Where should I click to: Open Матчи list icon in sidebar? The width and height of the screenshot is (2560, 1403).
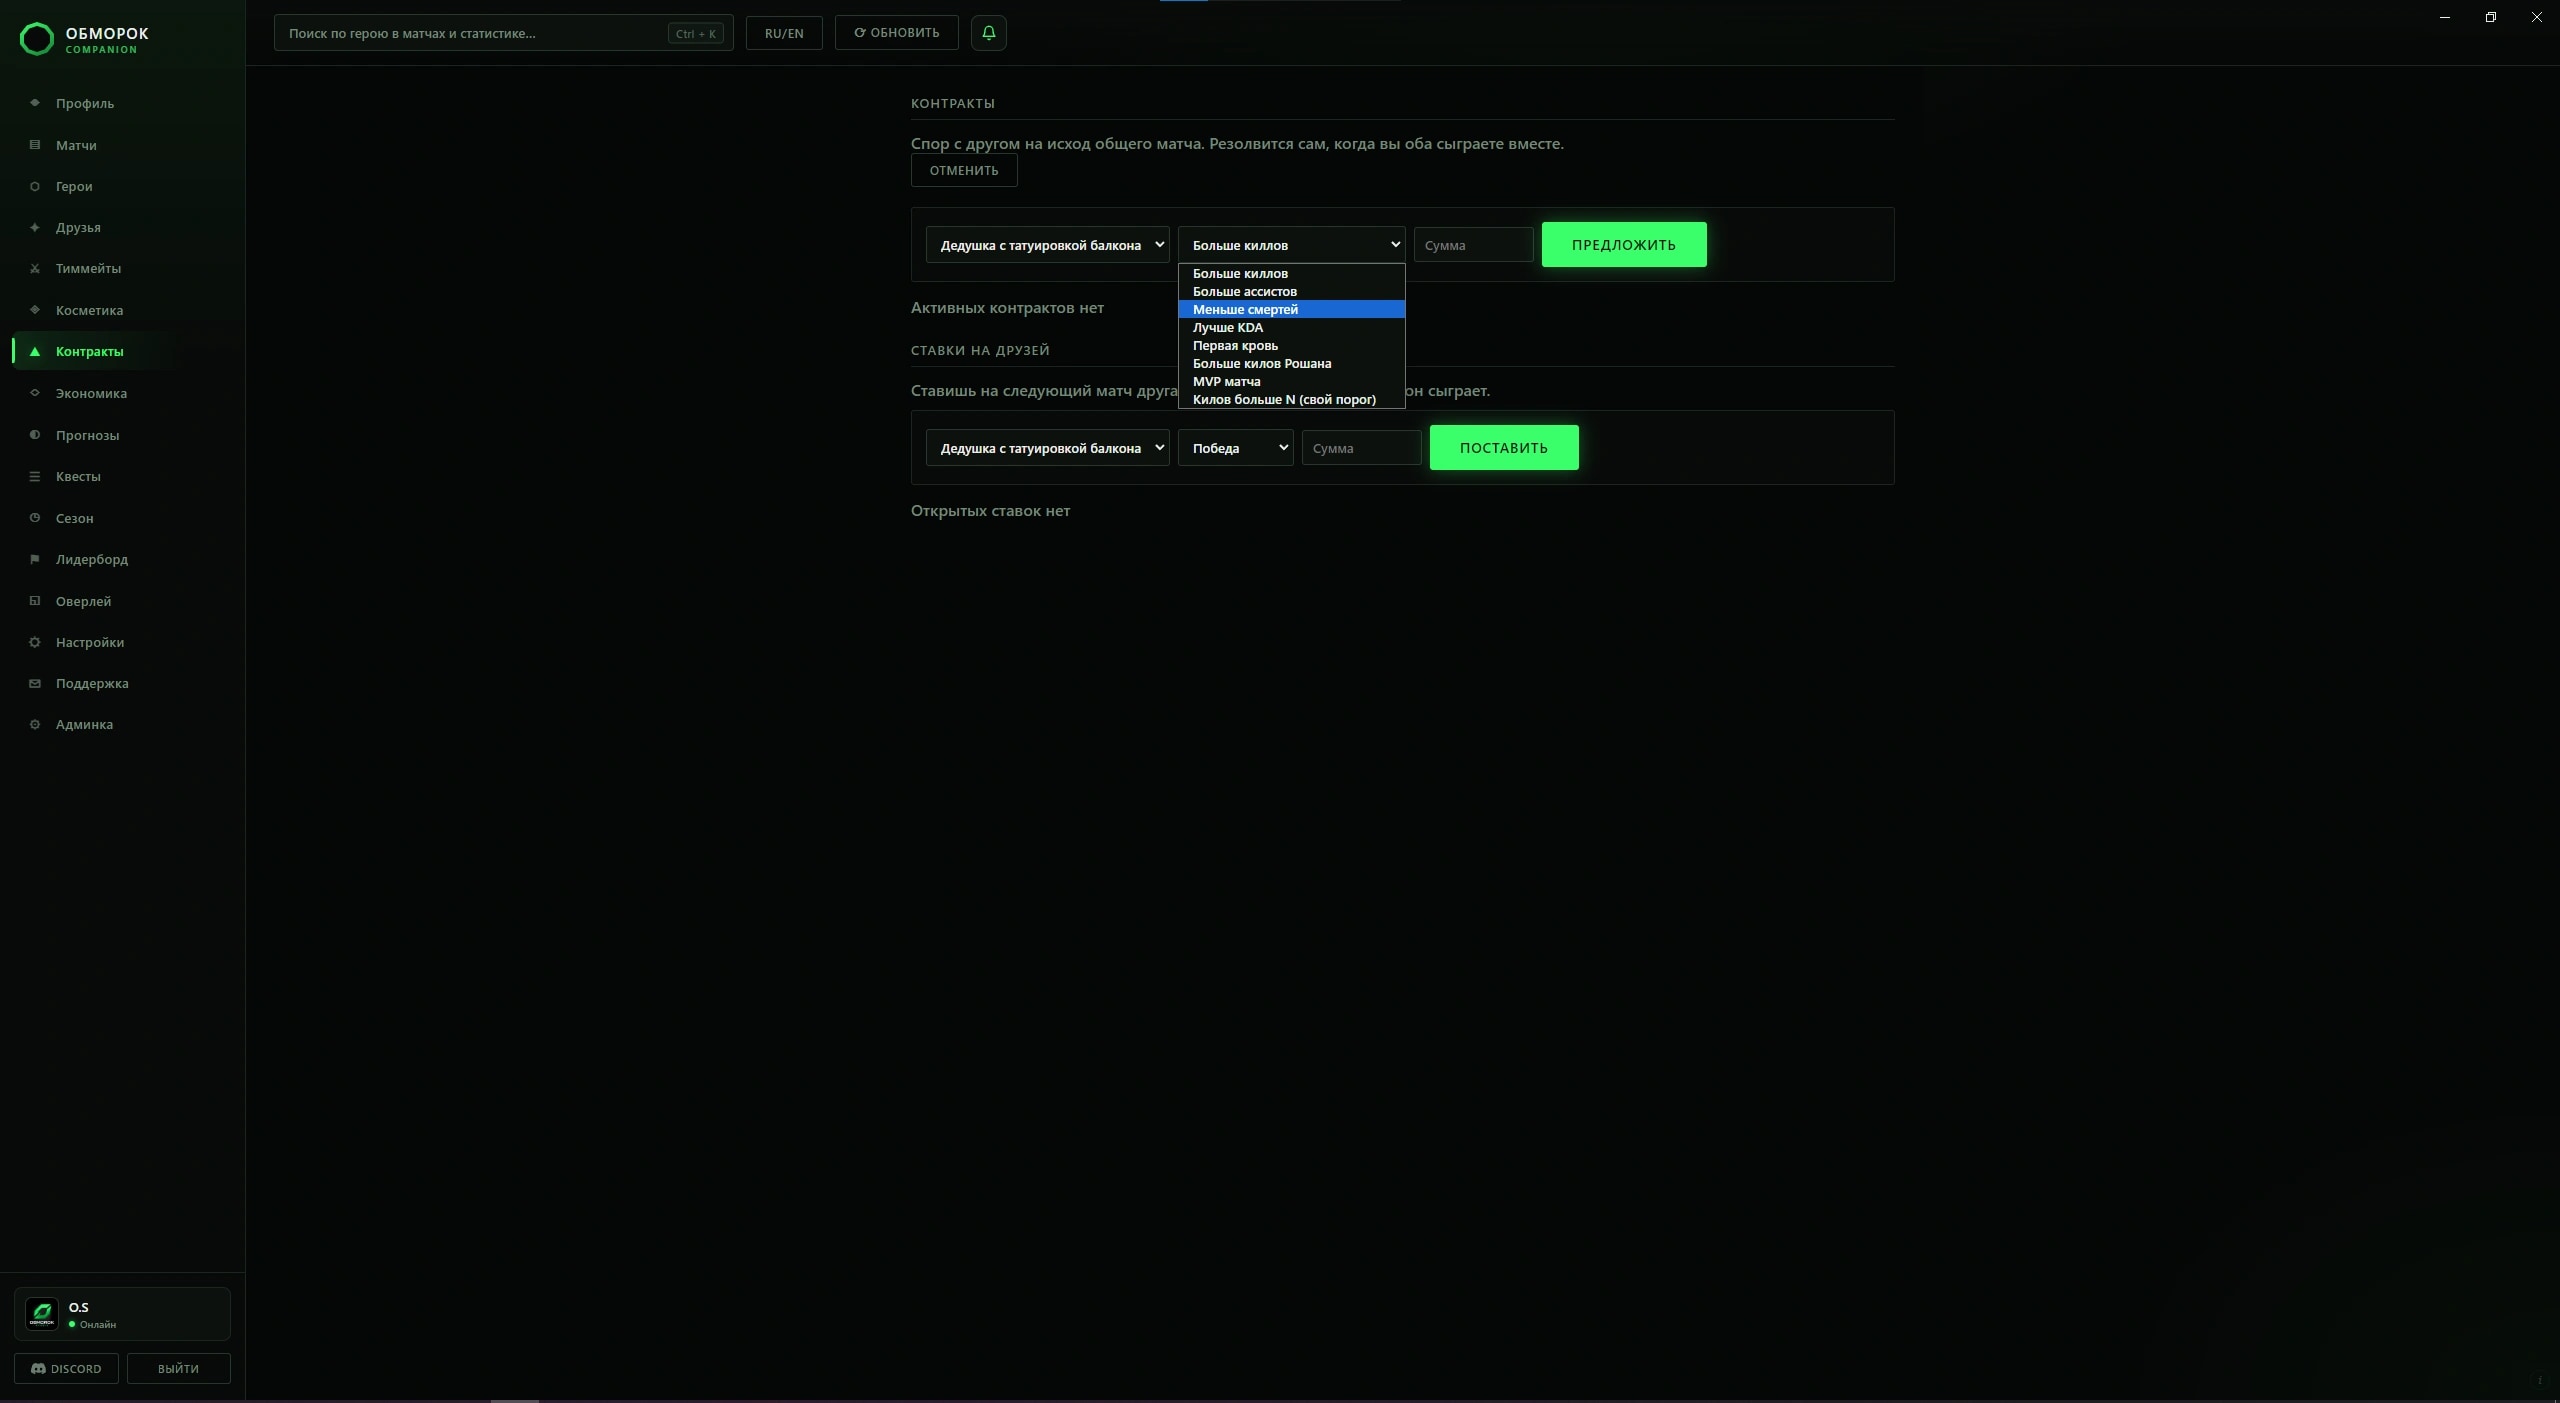pyautogui.click(x=35, y=145)
